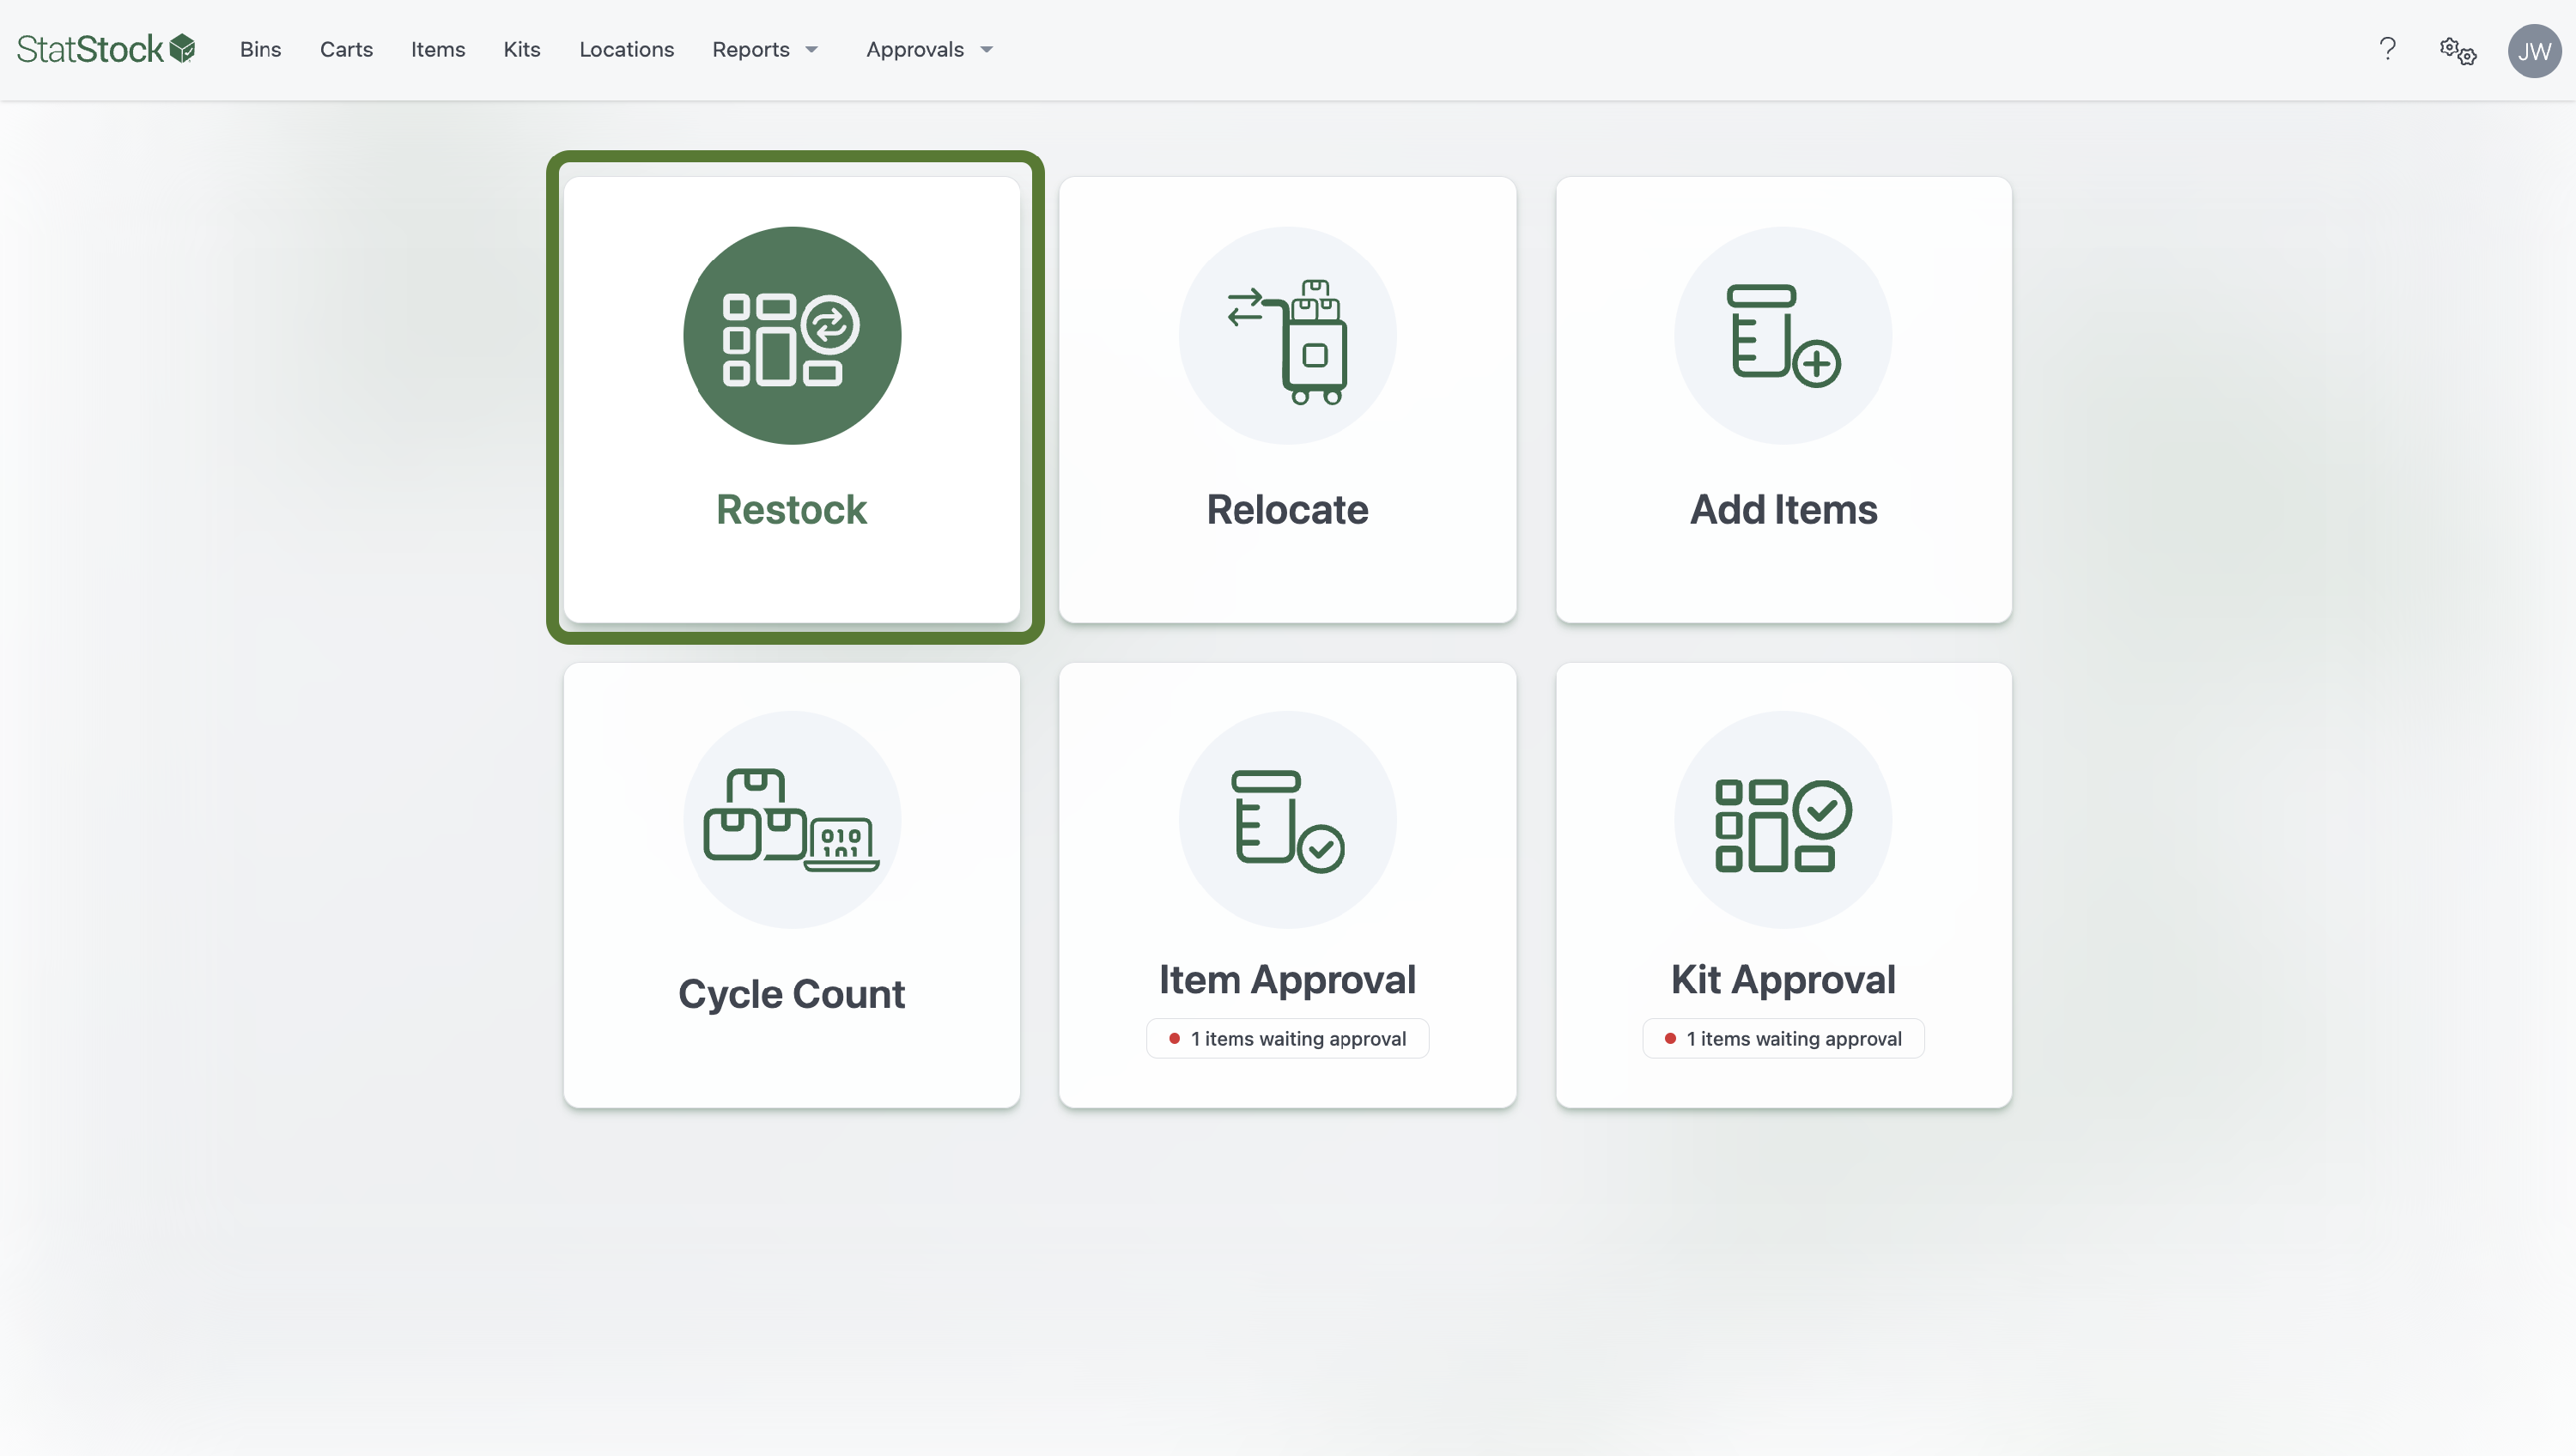Viewport: 2576px width, 1456px height.
Task: Click the Relocate cart icon
Action: coord(1287,336)
